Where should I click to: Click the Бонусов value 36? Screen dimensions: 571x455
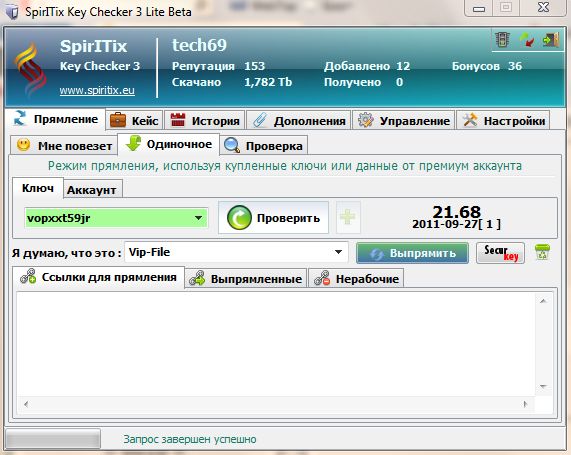(x=515, y=66)
